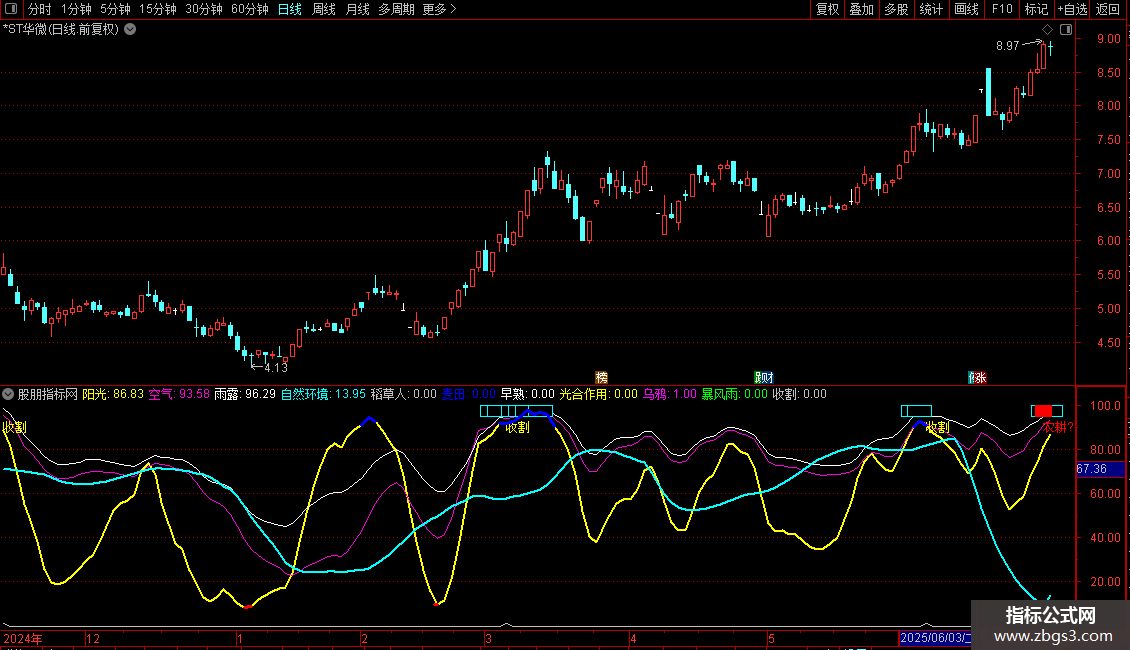Click the 榜 event marker
The image size is (1130, 650).
[602, 378]
